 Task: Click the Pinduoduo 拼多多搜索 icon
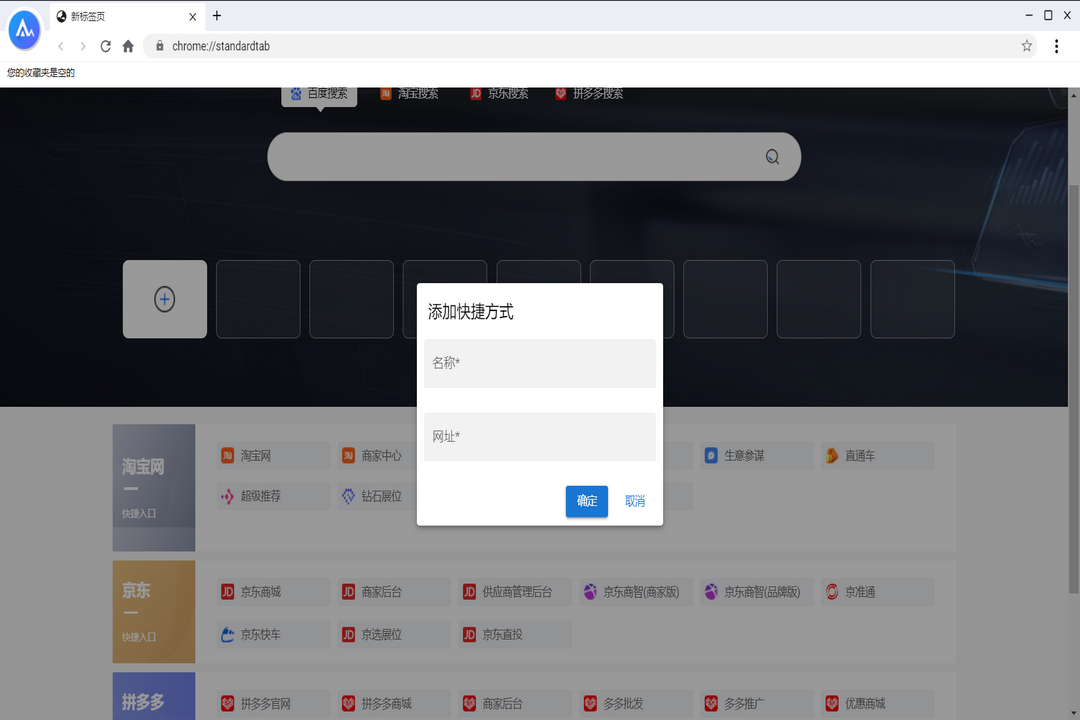coord(560,93)
